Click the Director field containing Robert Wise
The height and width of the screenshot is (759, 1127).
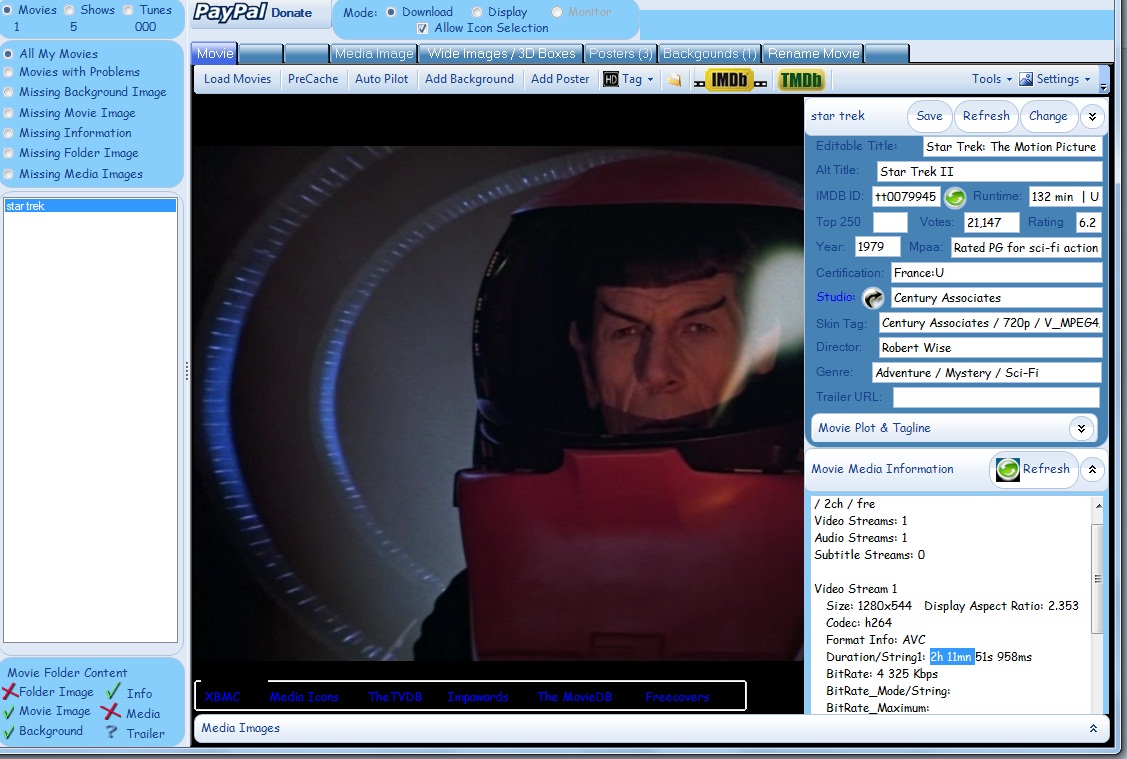[988, 348]
